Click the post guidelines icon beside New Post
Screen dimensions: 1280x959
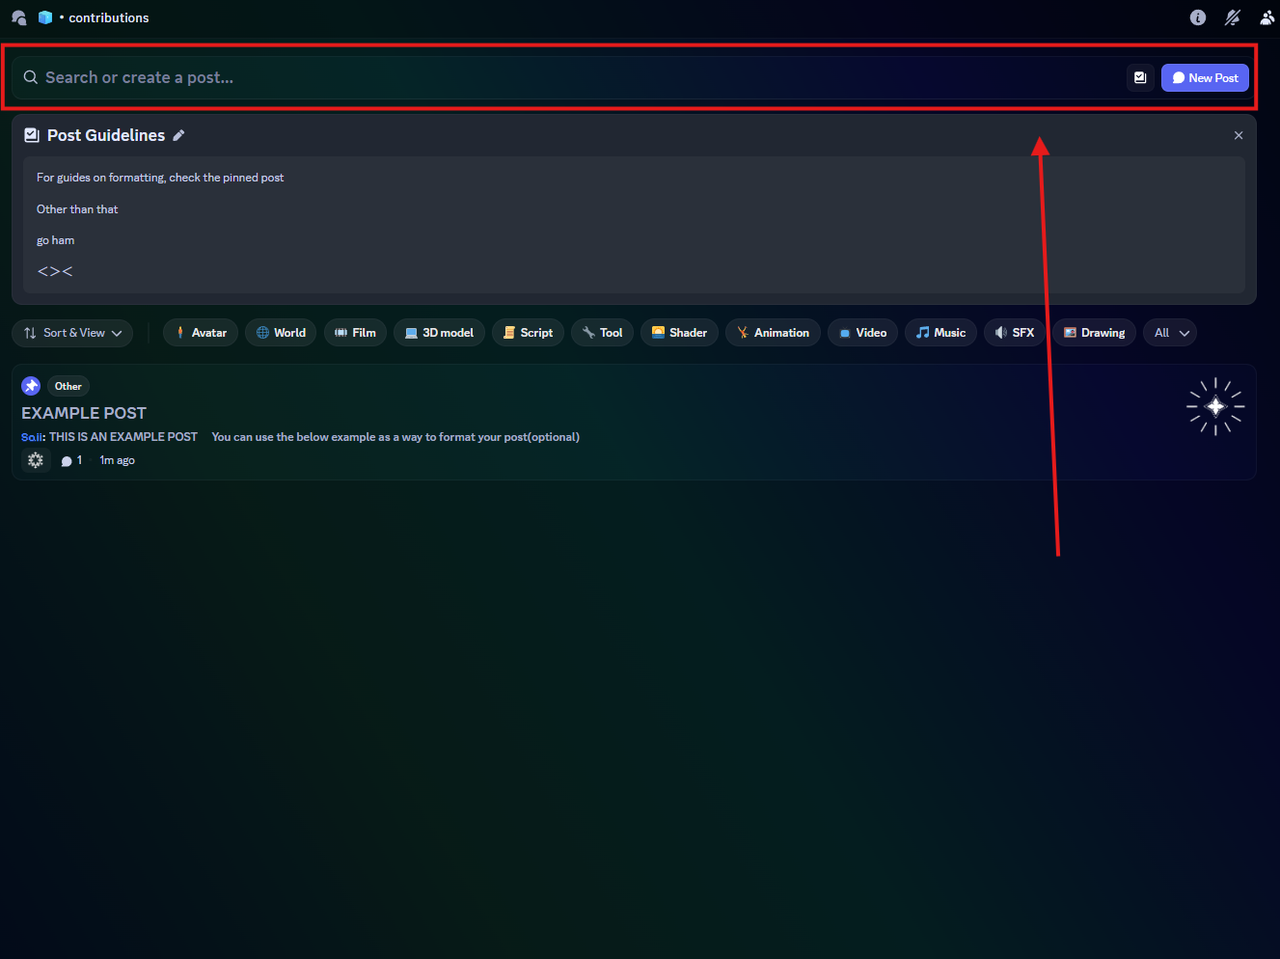(x=1140, y=78)
